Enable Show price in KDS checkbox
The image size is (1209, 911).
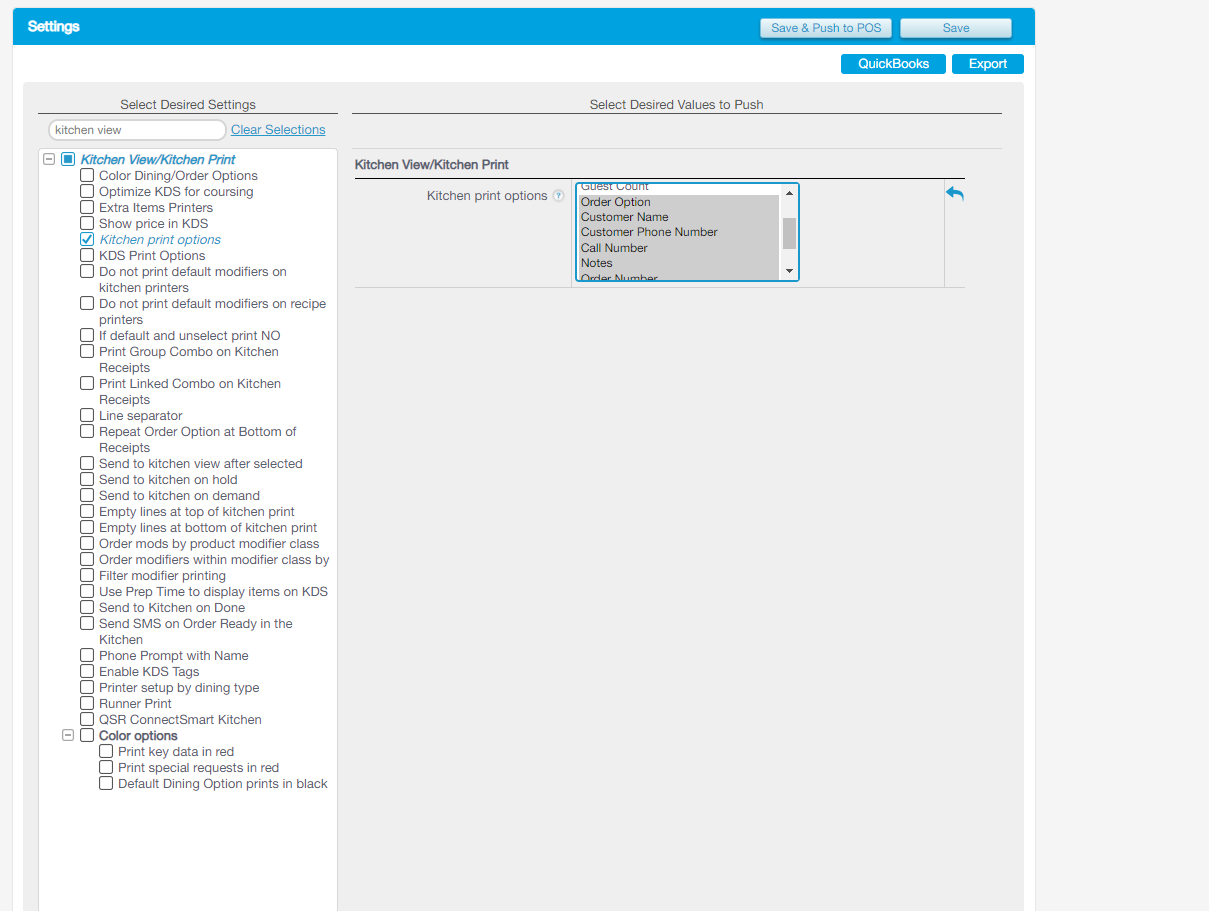(x=87, y=223)
